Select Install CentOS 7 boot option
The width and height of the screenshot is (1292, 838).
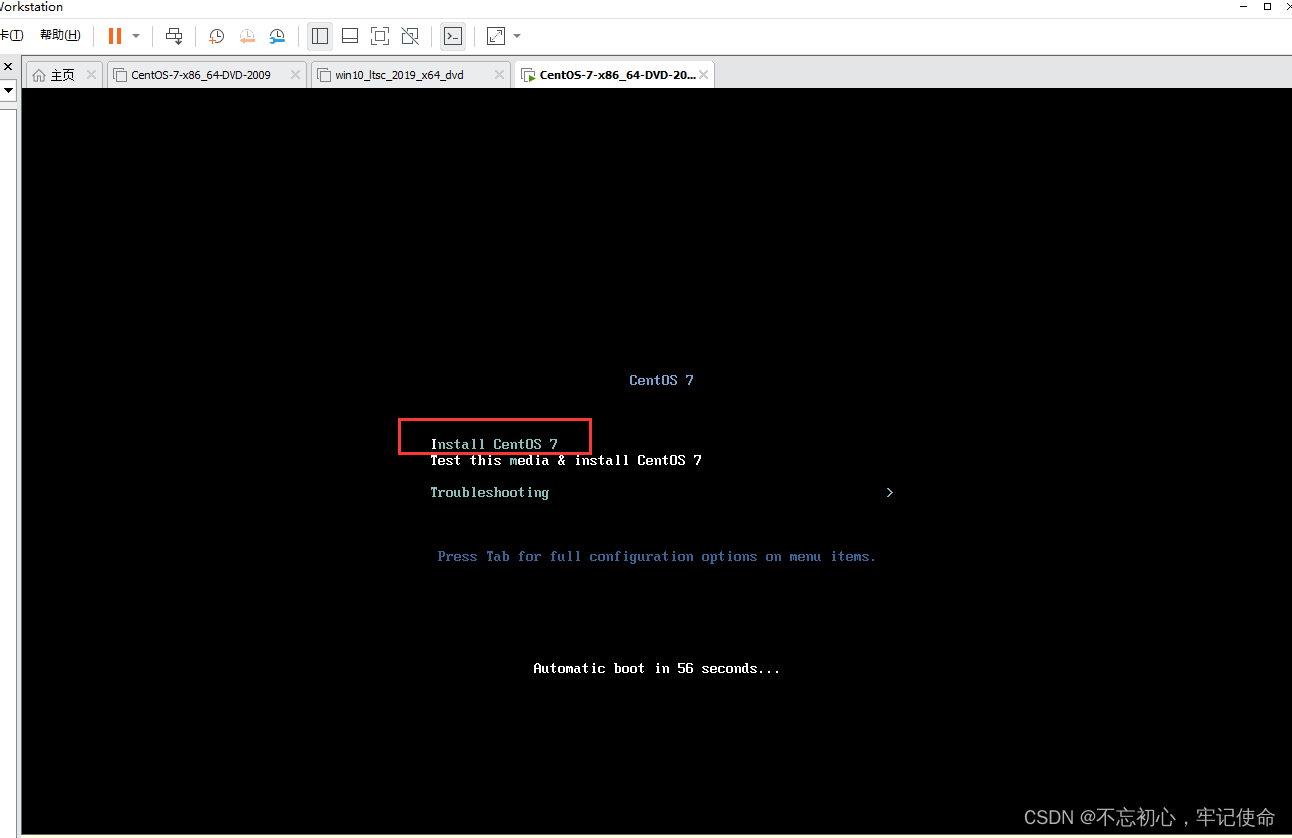tap(494, 444)
